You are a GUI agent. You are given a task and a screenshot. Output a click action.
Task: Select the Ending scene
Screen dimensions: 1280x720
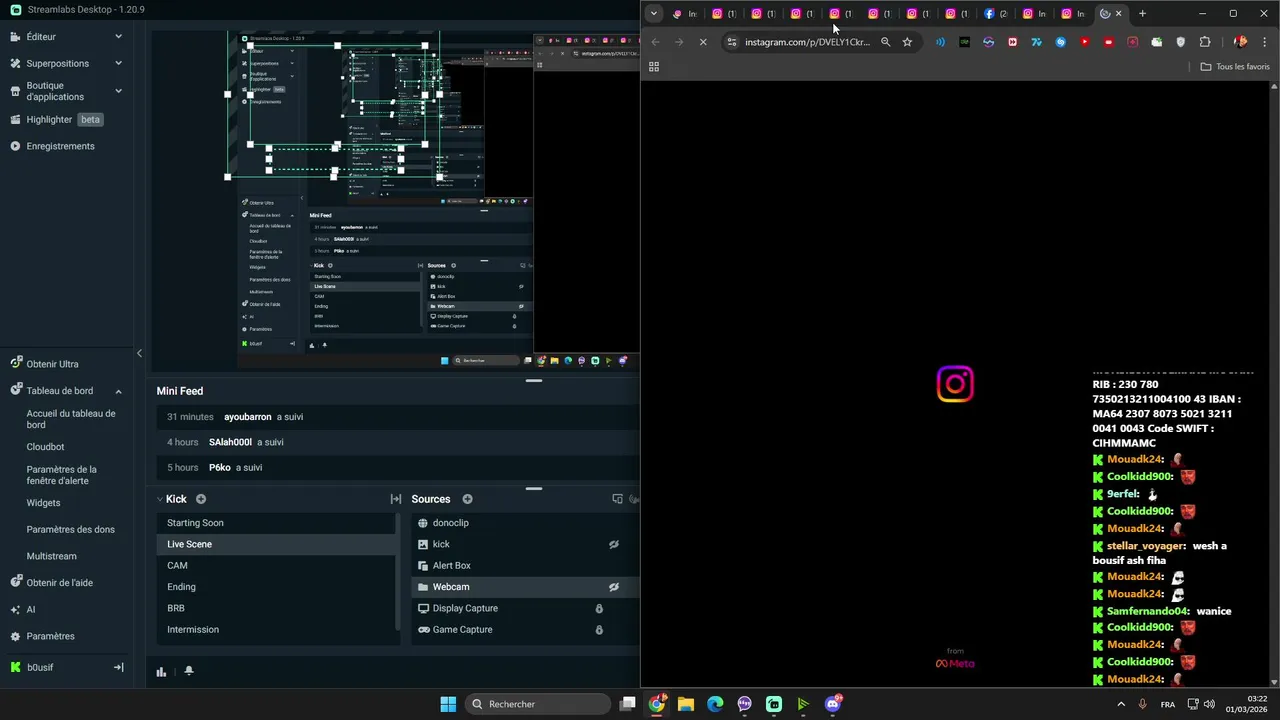(x=276, y=587)
